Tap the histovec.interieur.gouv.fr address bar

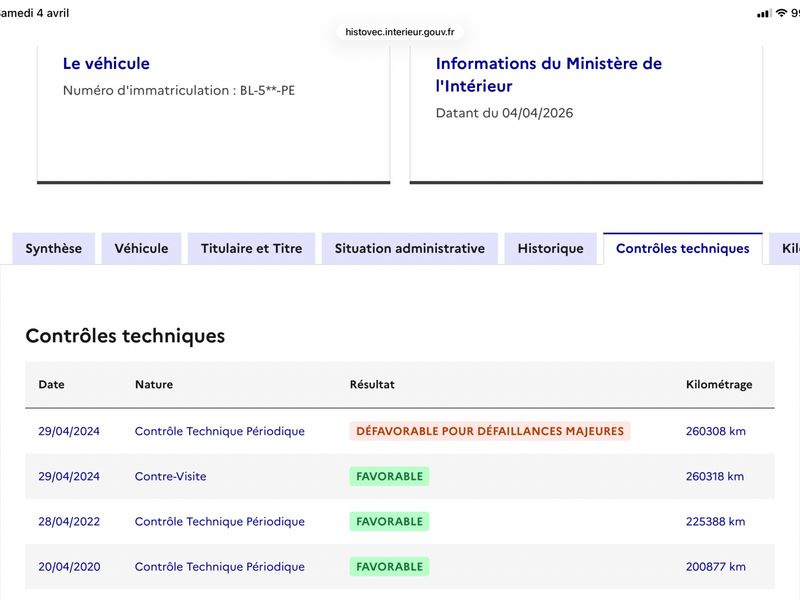[399, 32]
